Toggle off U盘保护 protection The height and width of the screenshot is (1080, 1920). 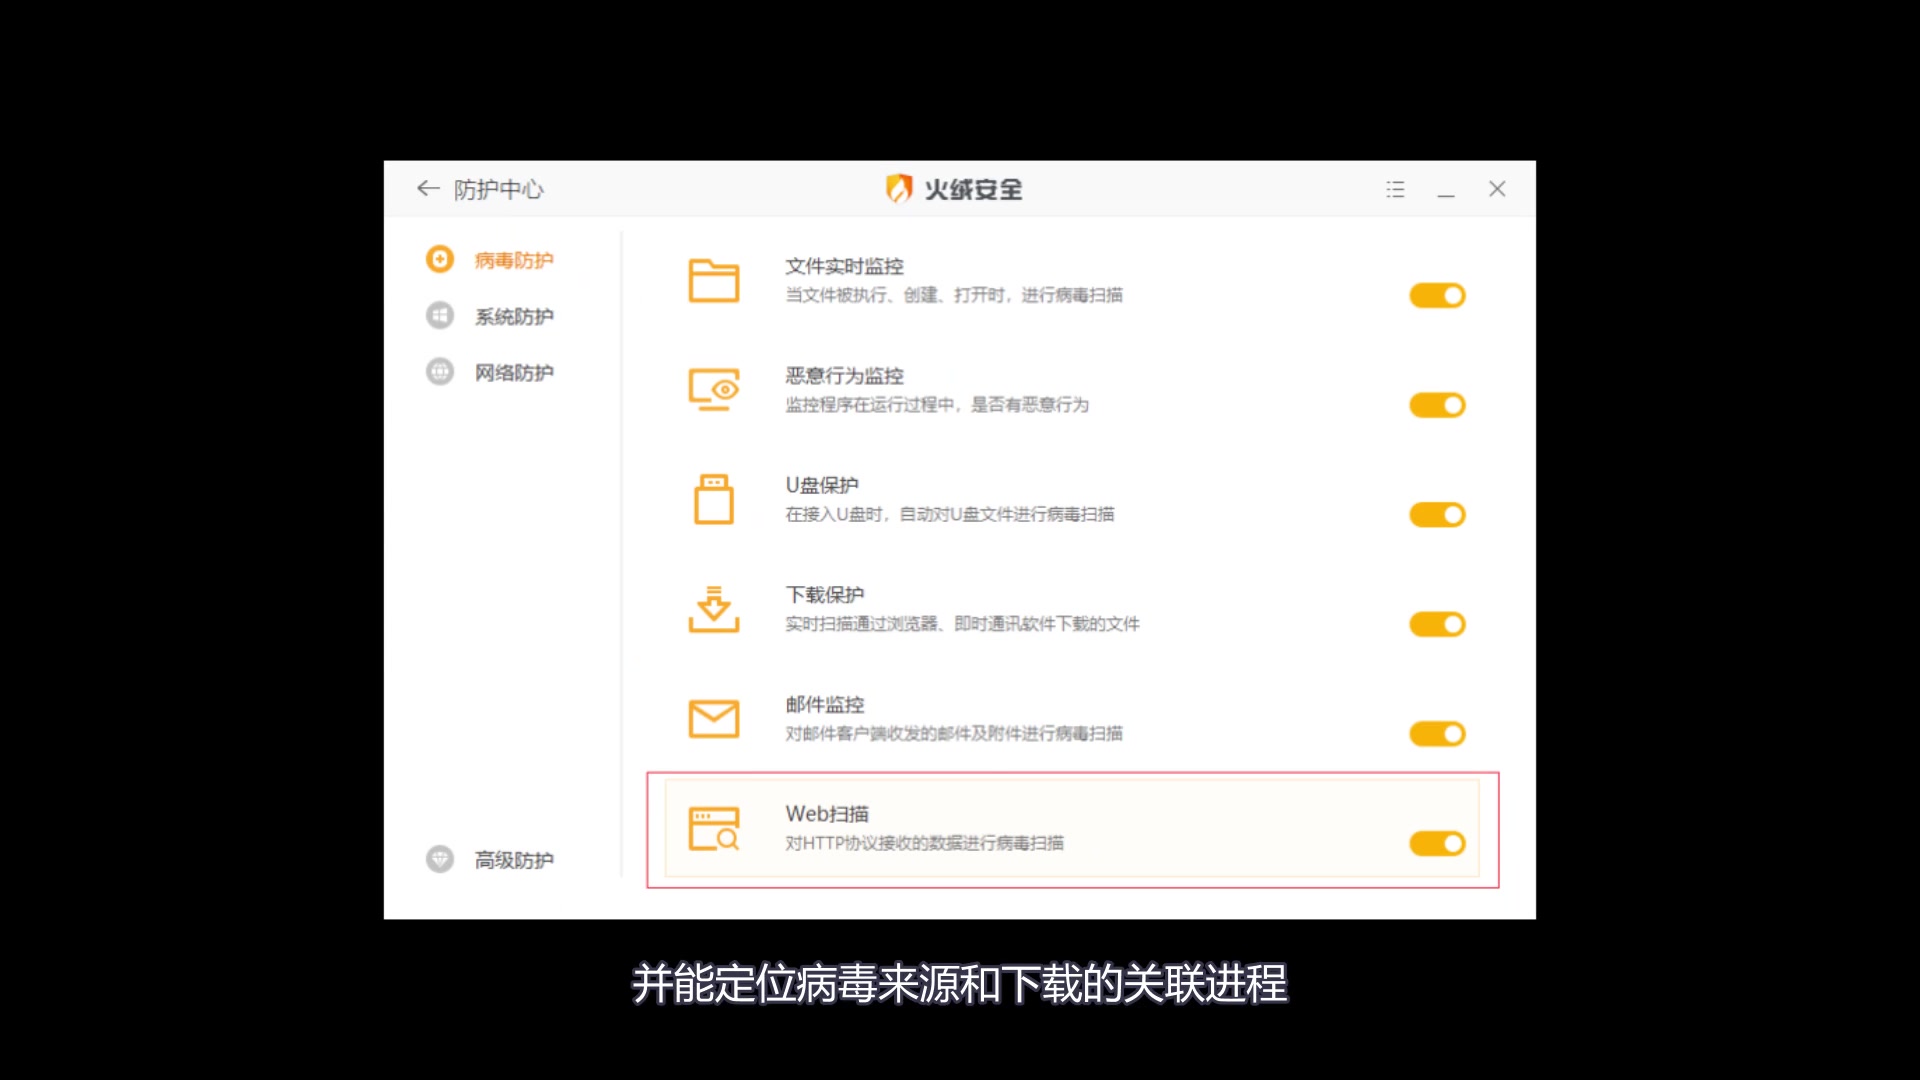[x=1437, y=514]
